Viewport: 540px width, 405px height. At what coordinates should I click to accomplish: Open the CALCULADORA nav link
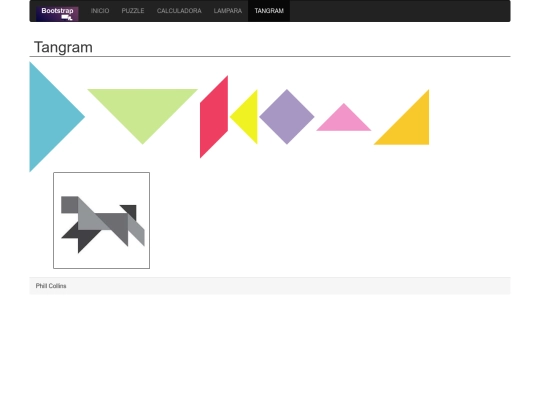tap(179, 11)
